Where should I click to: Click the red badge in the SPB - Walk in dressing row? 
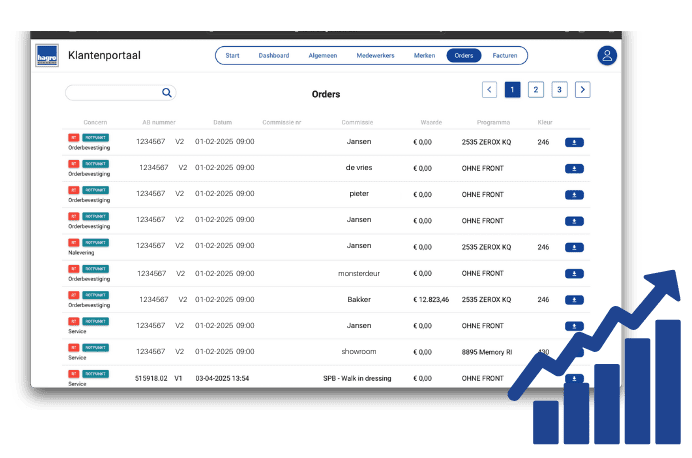pos(74,374)
